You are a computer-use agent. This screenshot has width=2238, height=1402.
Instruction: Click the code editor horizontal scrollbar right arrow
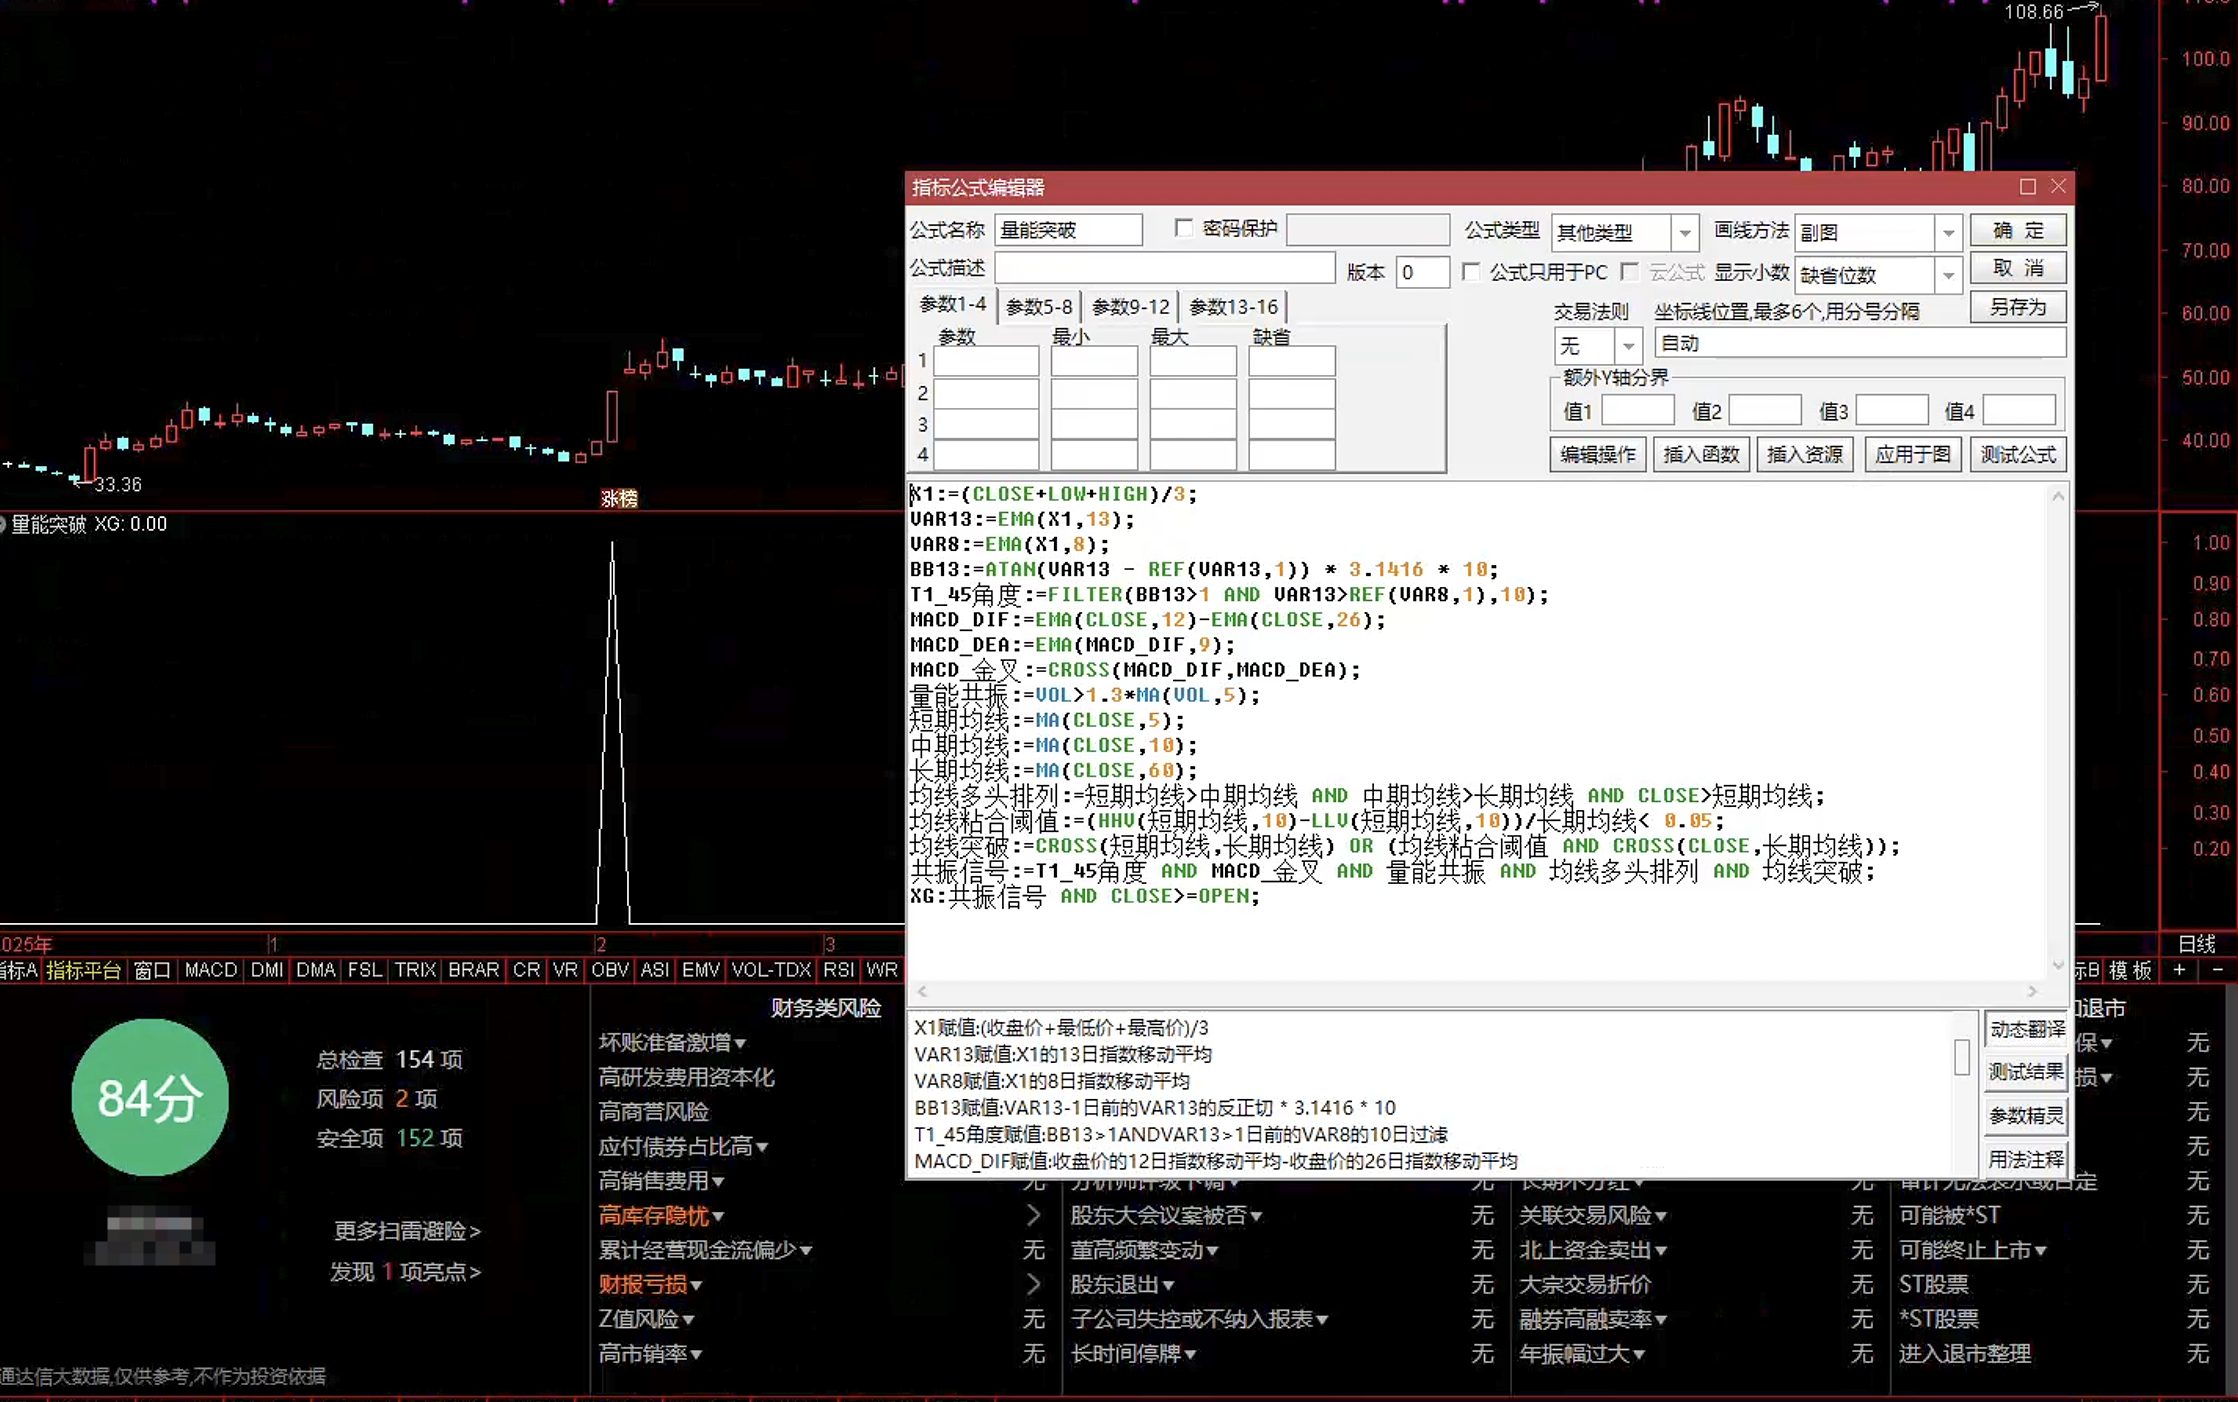click(2032, 991)
